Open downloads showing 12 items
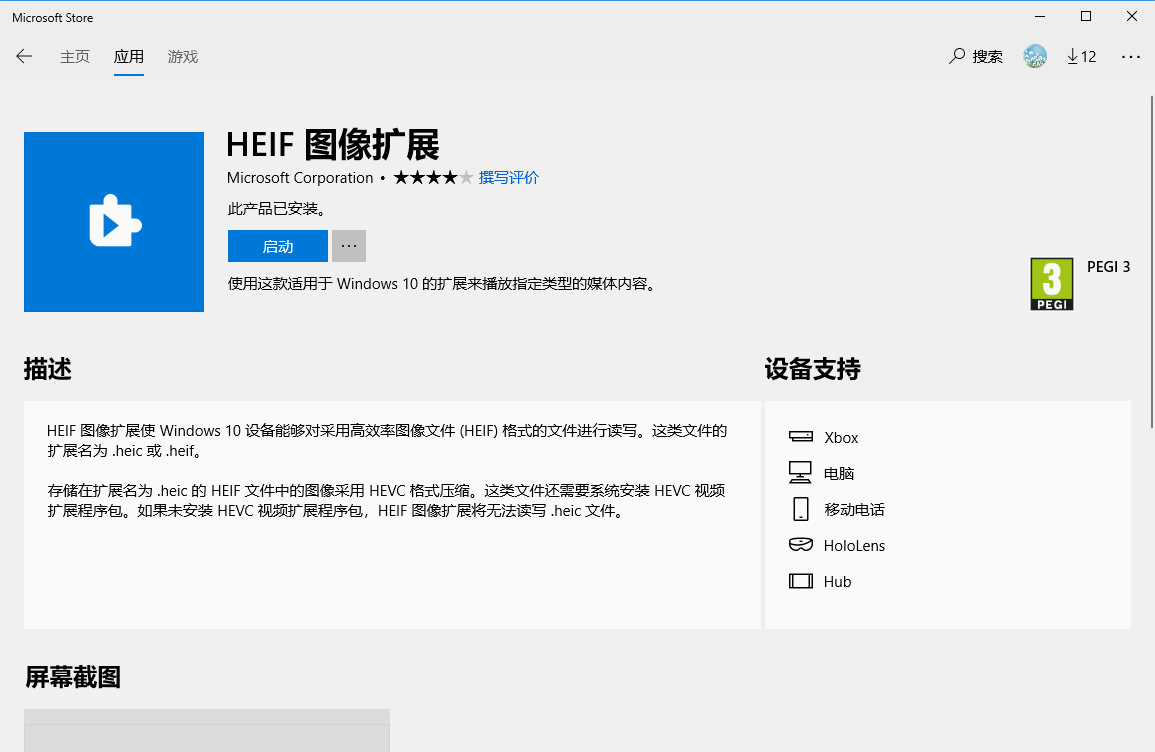The height and width of the screenshot is (752, 1155). [1081, 57]
